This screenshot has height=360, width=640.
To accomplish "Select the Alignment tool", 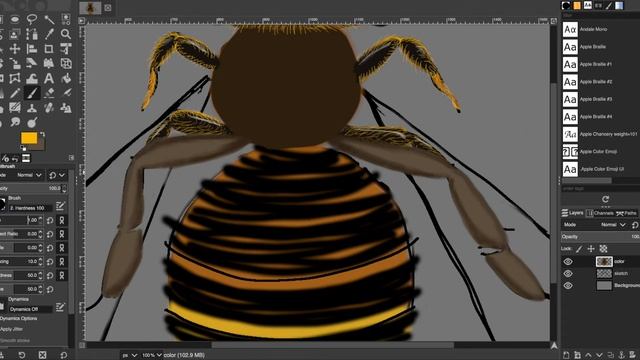I will click(32, 49).
